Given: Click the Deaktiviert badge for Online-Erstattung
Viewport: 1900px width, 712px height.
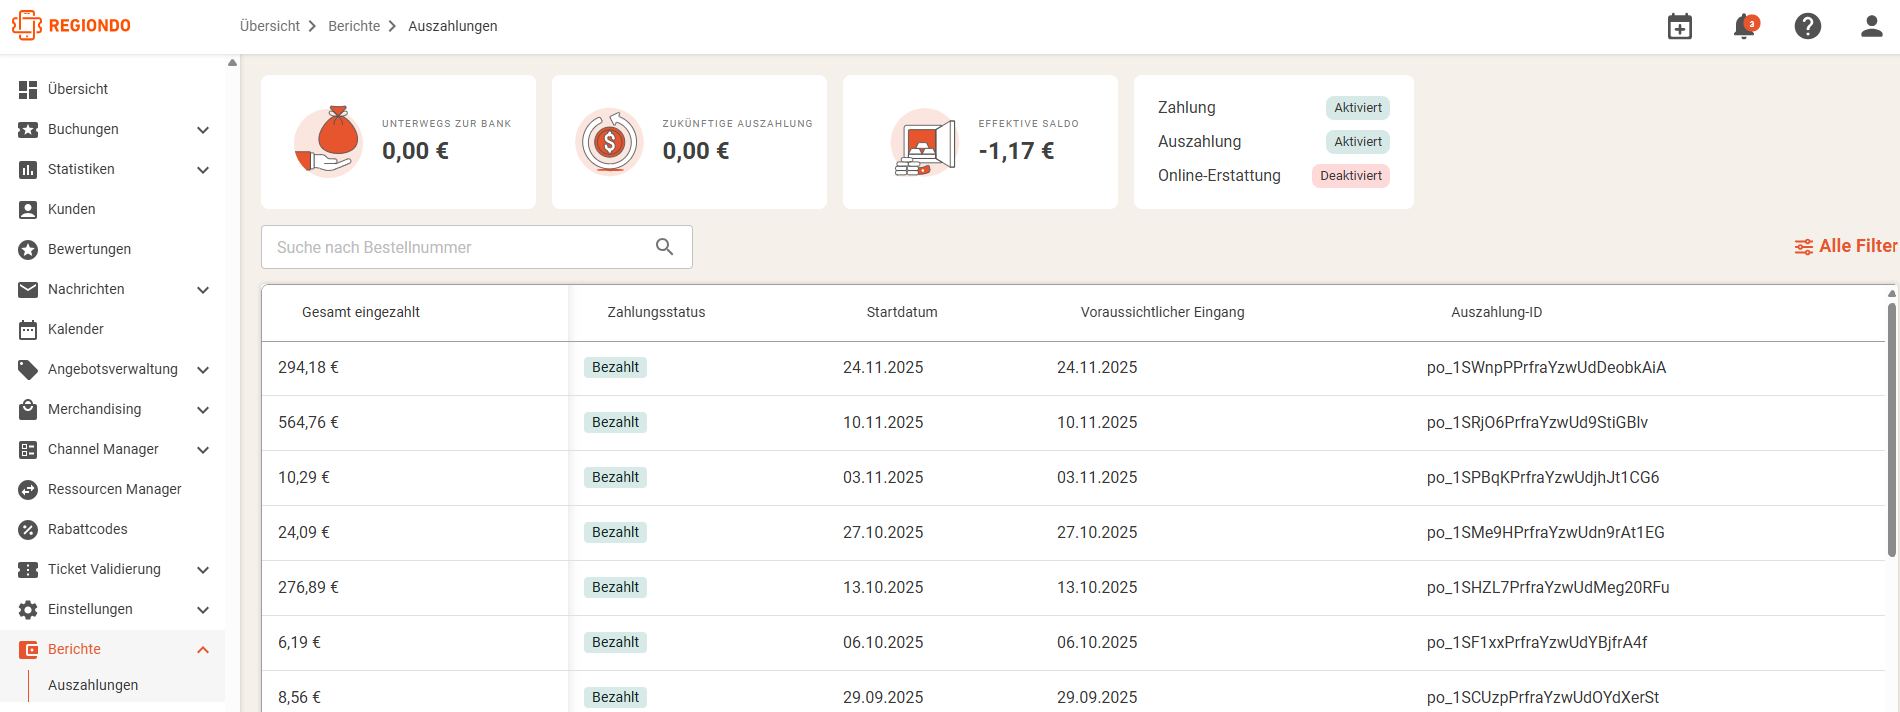Looking at the screenshot, I should (x=1351, y=176).
